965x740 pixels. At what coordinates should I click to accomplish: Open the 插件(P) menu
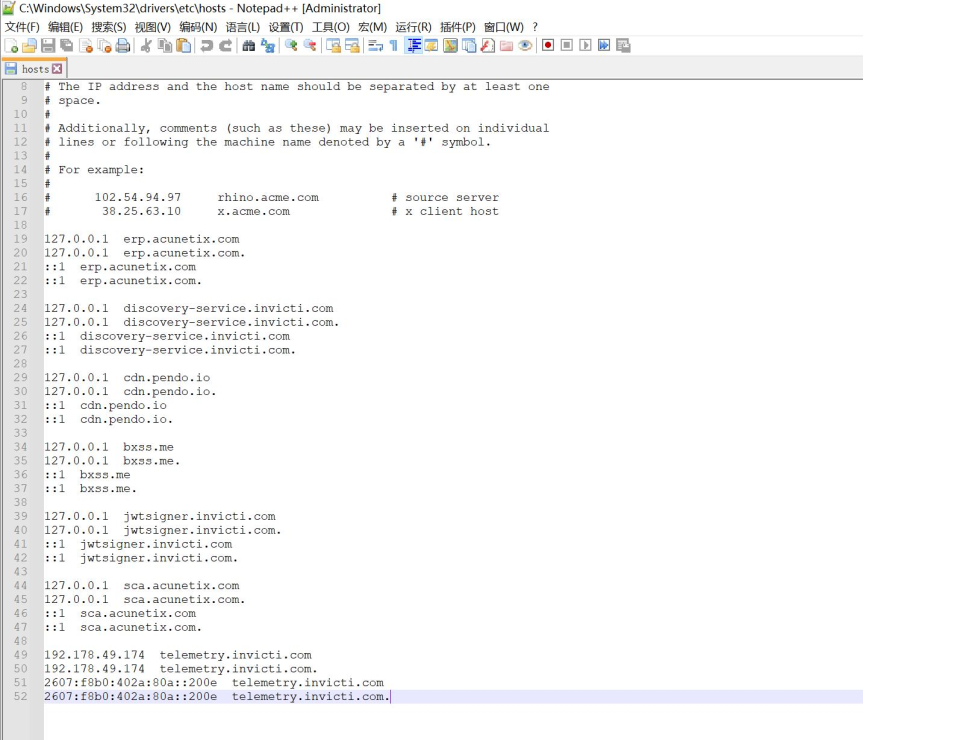click(458, 27)
